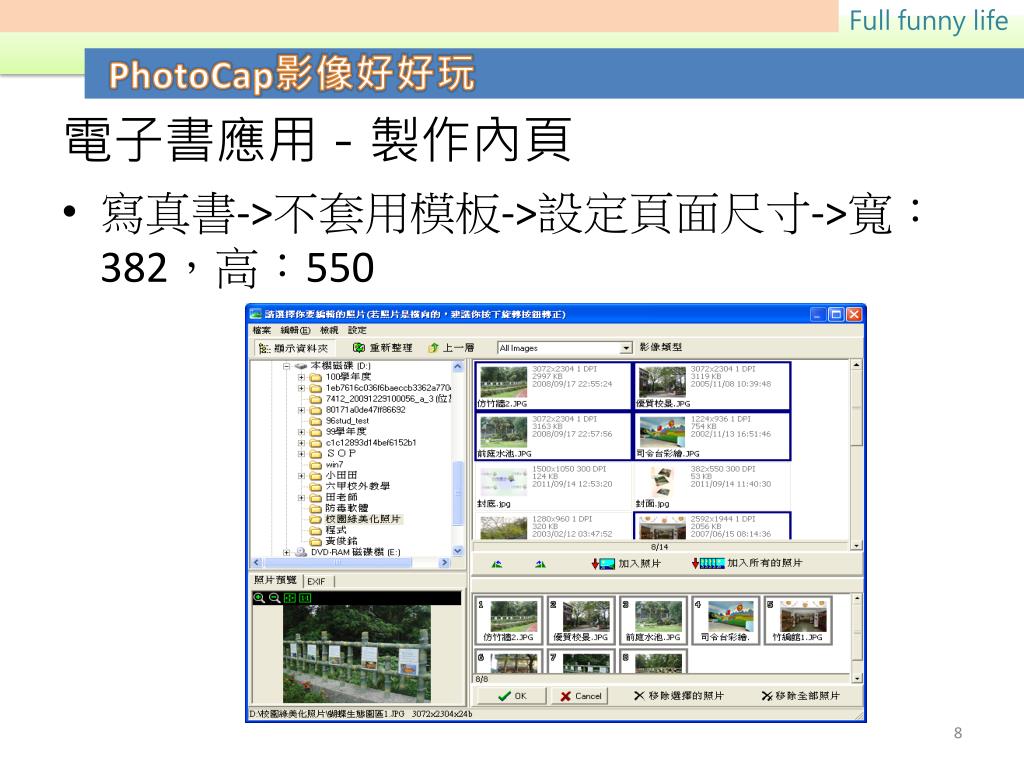Click the rotate left icon below thumbnails

tap(498, 564)
